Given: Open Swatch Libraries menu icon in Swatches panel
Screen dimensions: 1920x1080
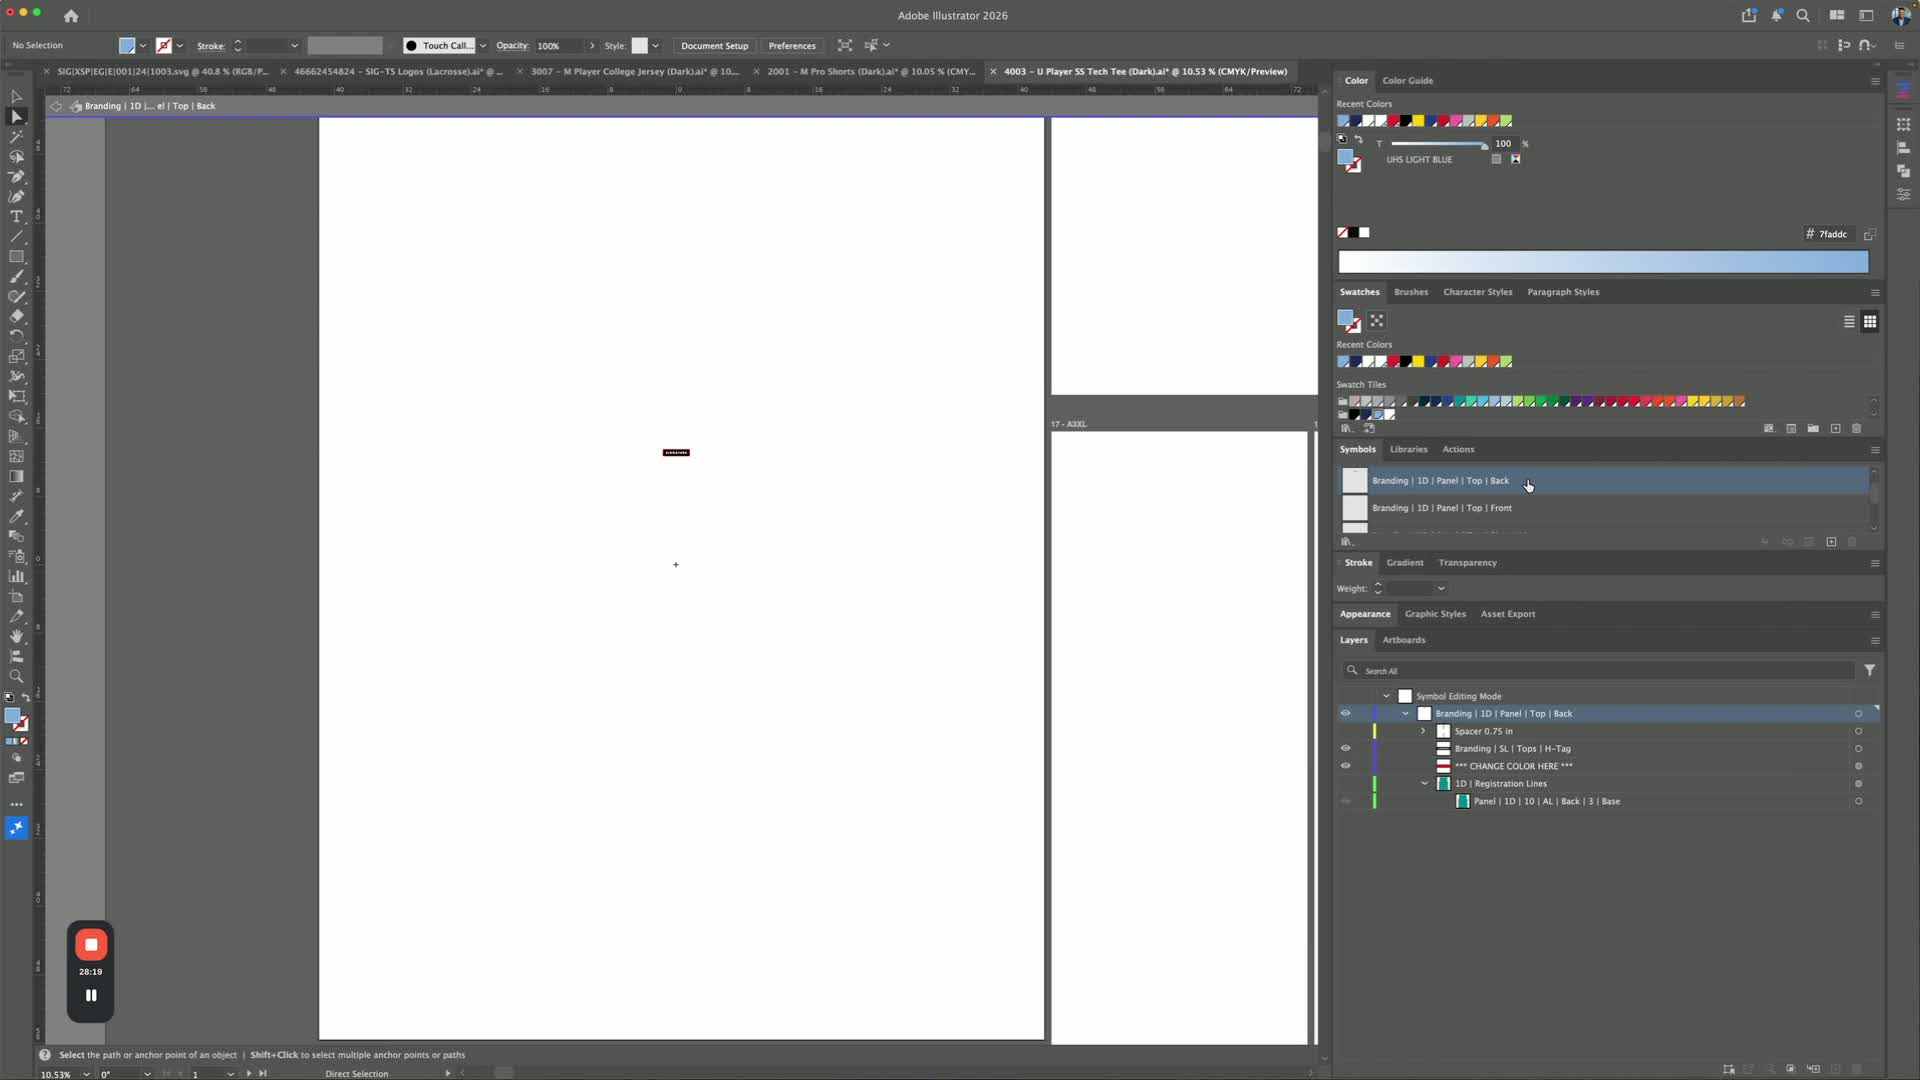Looking at the screenshot, I should click(x=1347, y=428).
